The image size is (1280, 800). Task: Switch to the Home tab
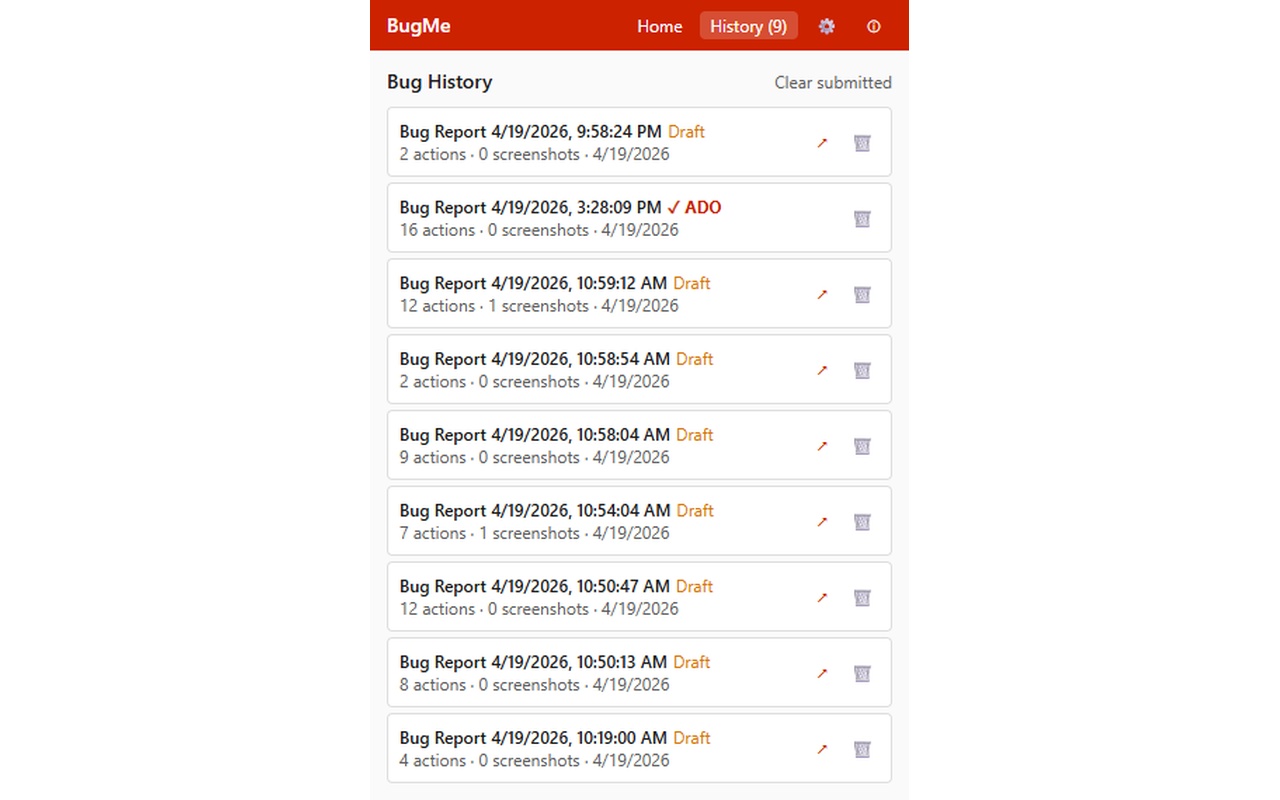(659, 26)
